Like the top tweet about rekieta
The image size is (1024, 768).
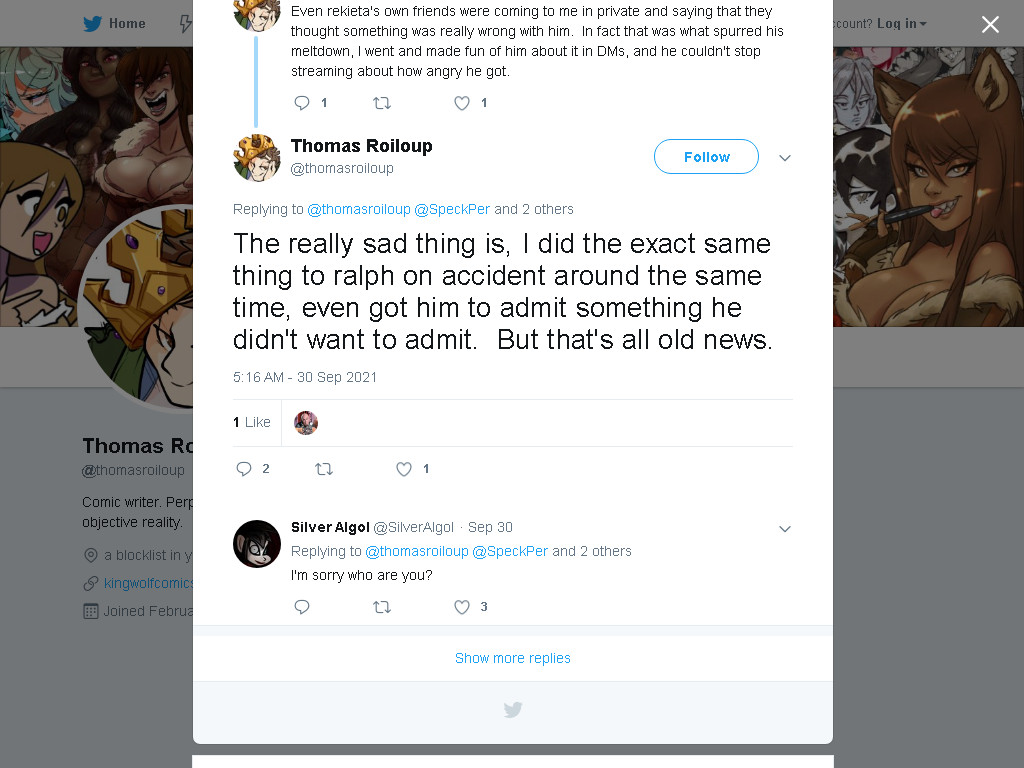pos(462,103)
